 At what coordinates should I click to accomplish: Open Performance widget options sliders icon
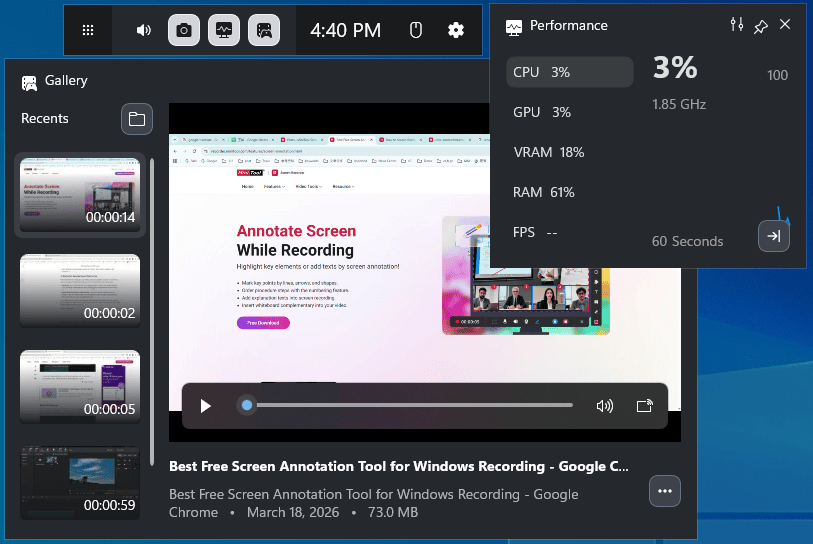tap(737, 24)
